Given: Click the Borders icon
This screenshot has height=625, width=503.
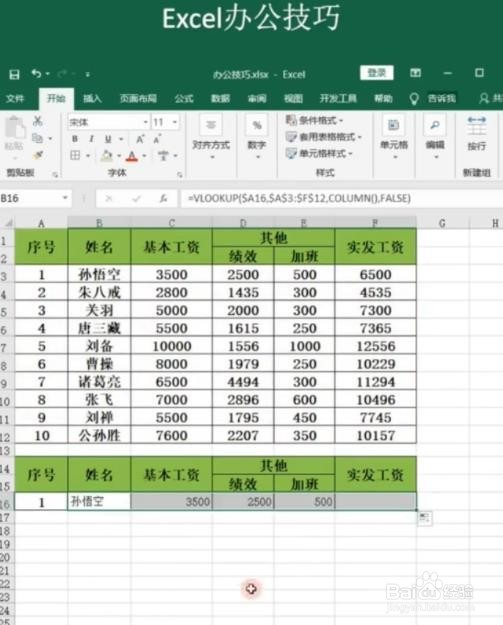Looking at the screenshot, I should pyautogui.click(x=75, y=155).
